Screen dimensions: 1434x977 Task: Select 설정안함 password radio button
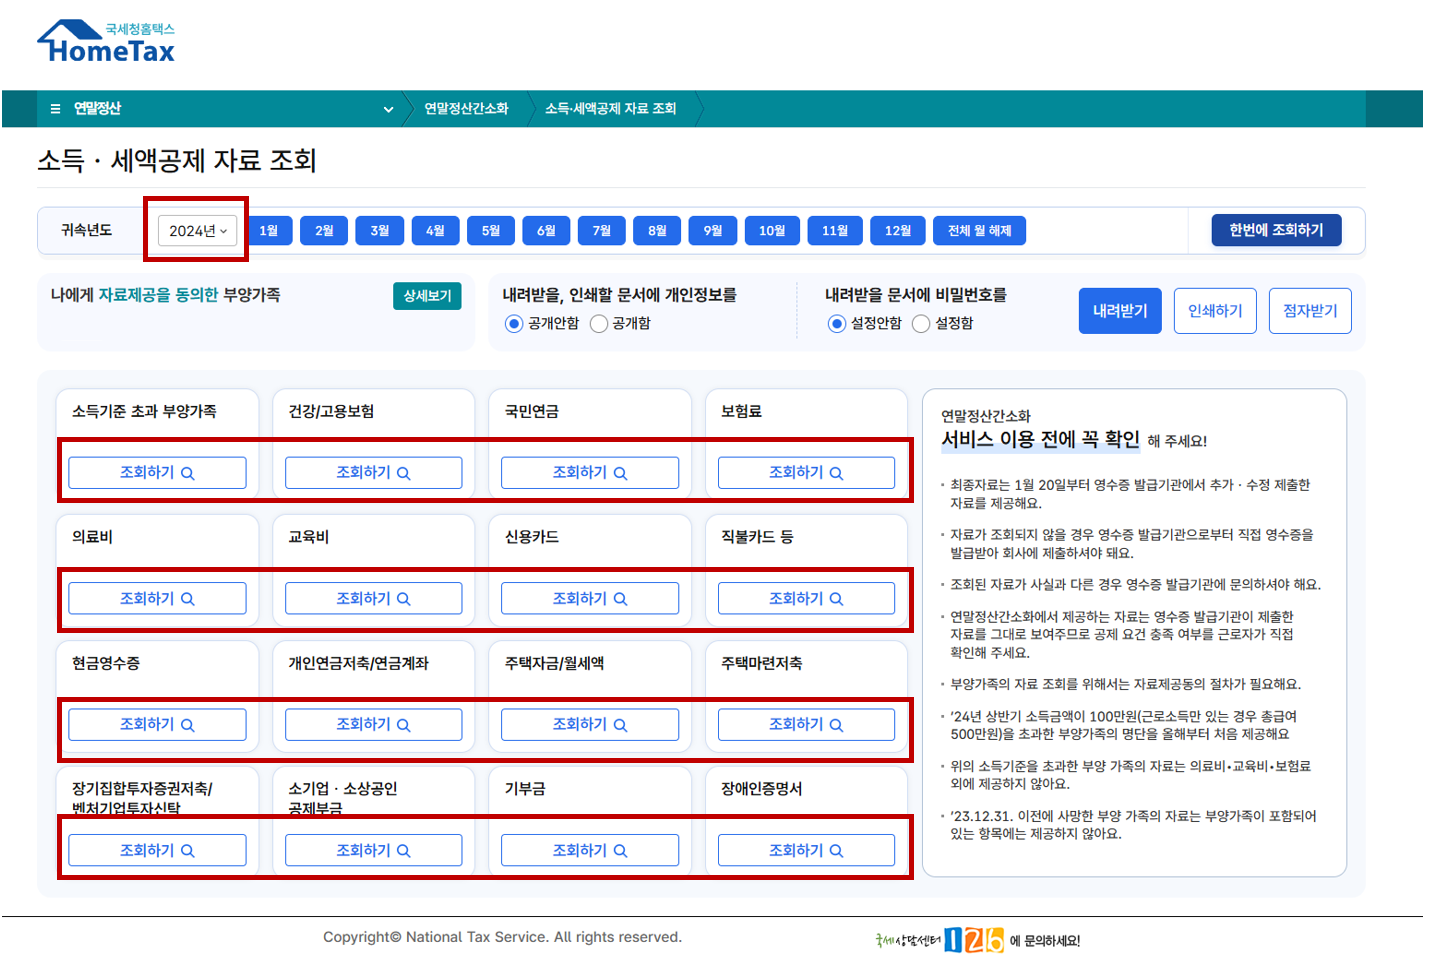[837, 324]
